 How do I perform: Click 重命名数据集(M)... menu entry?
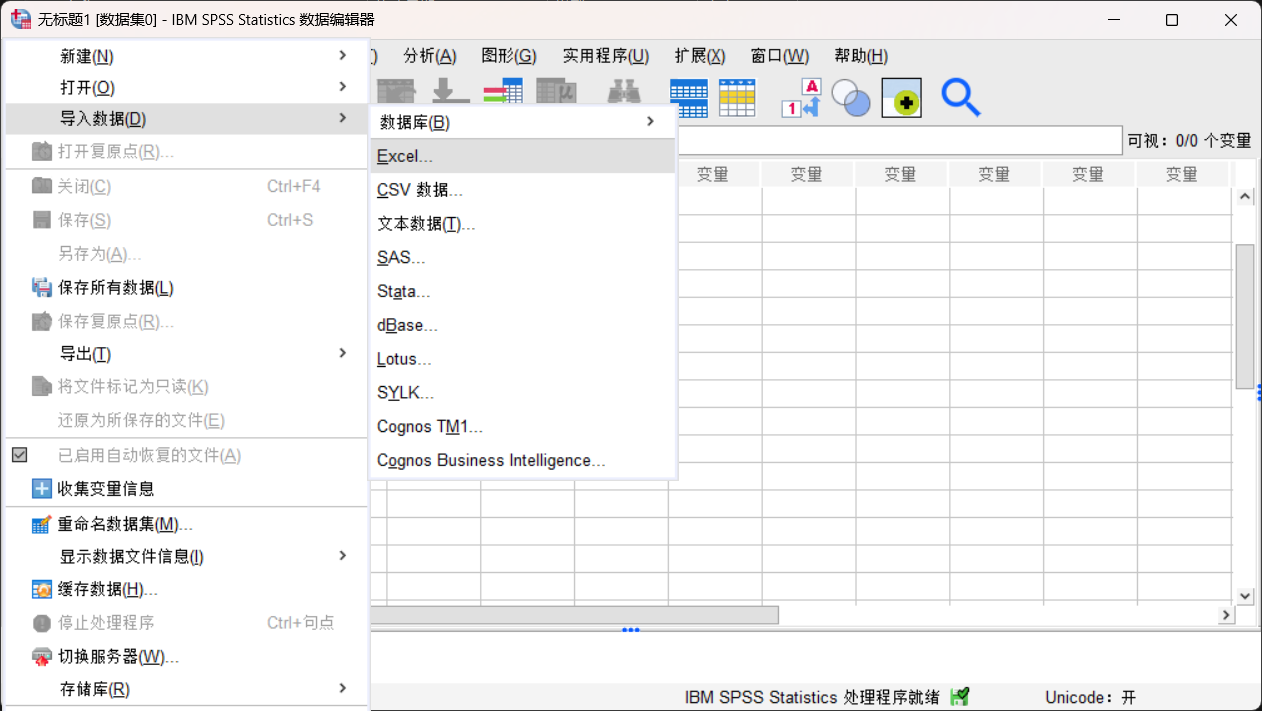(x=188, y=524)
